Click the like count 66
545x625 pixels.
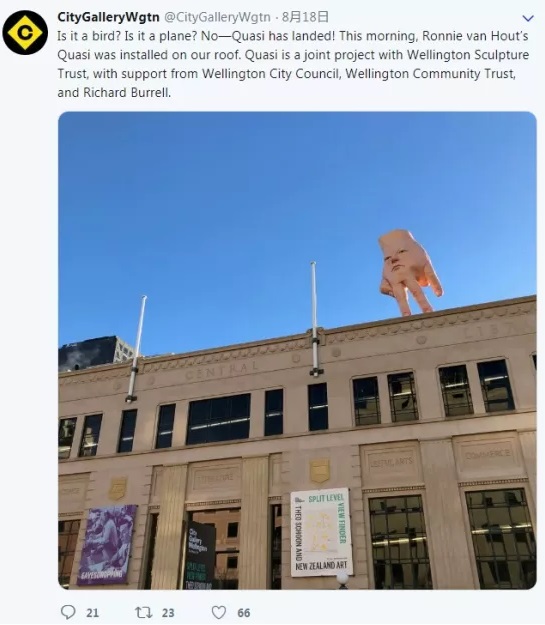tap(244, 613)
